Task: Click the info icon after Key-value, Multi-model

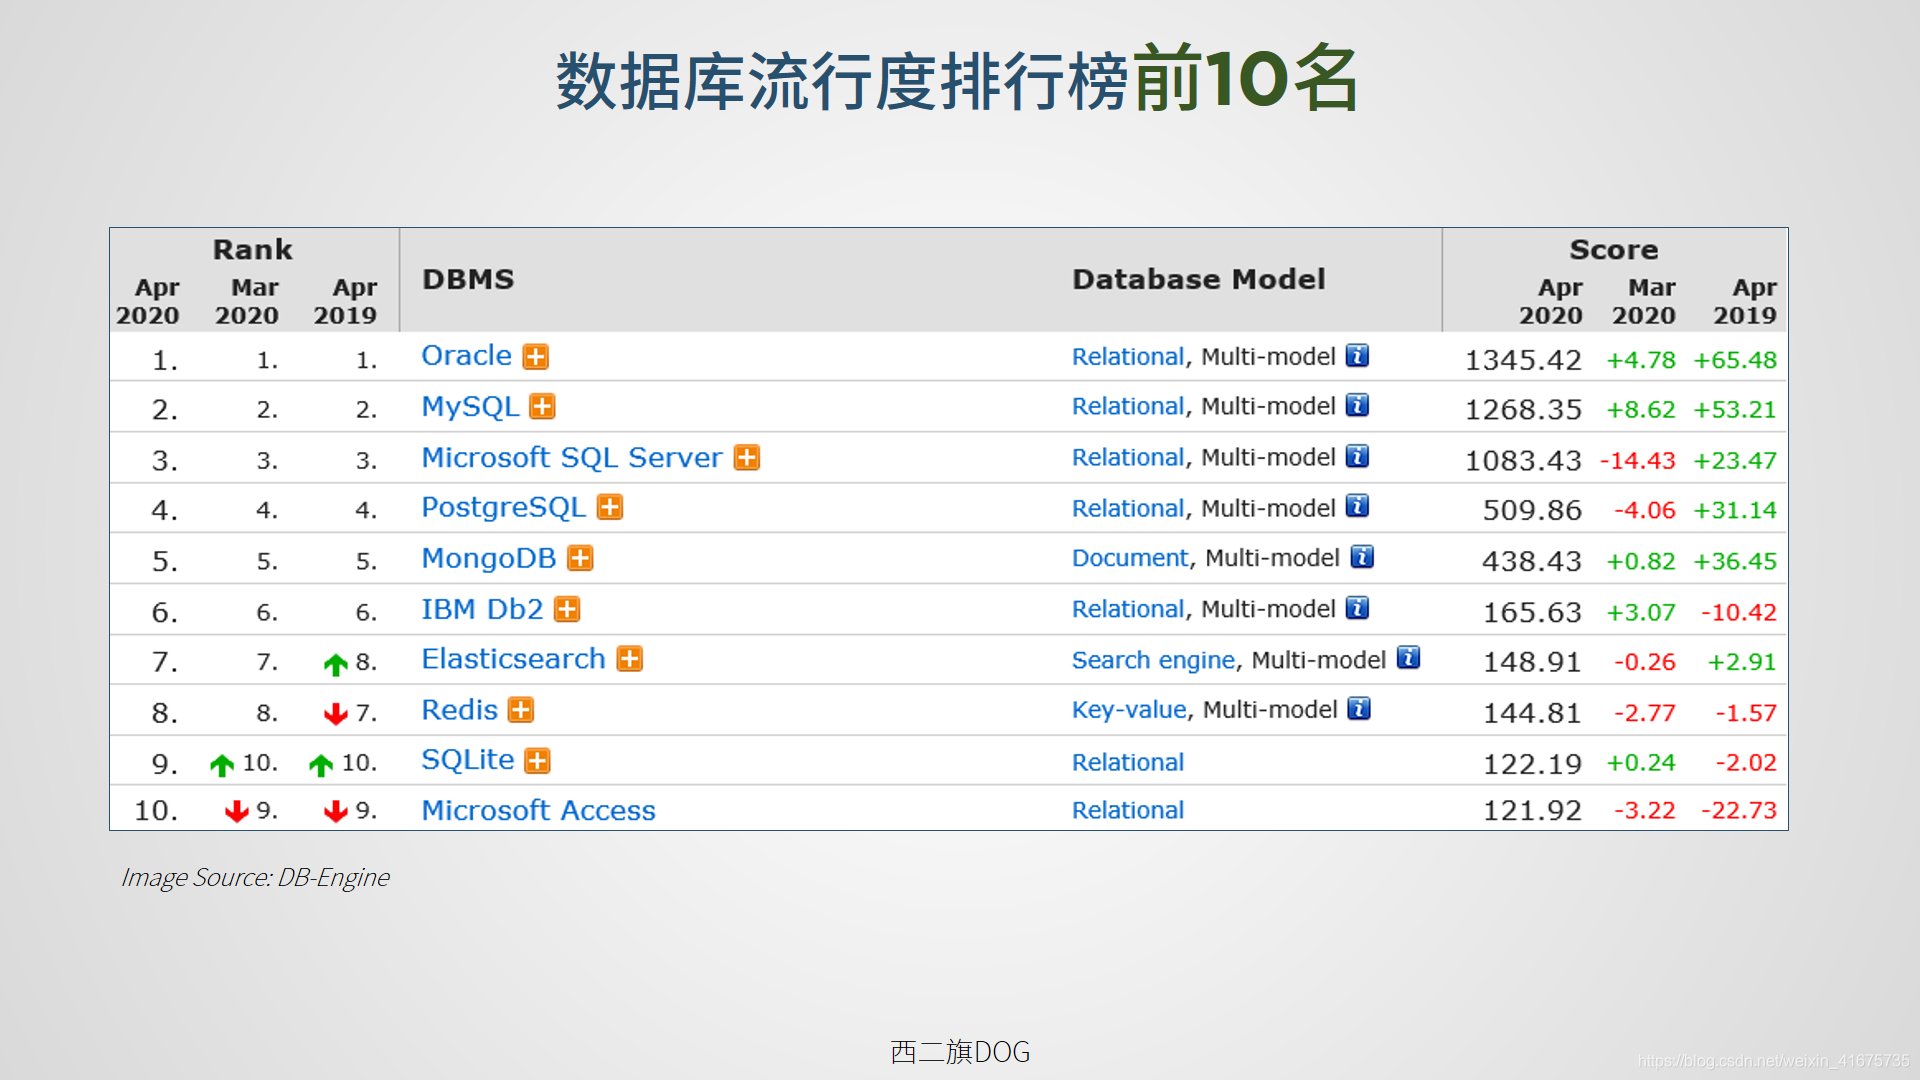Action: pos(1359,710)
